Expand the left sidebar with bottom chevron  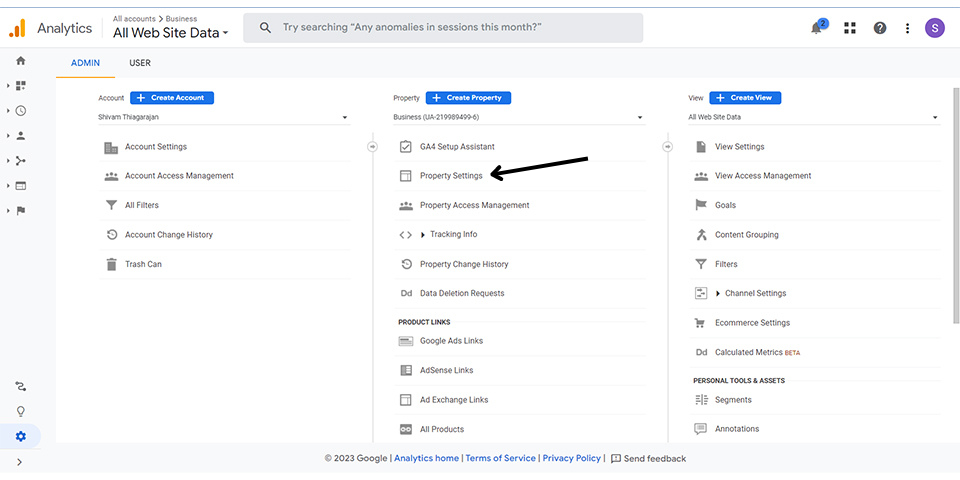click(20, 462)
